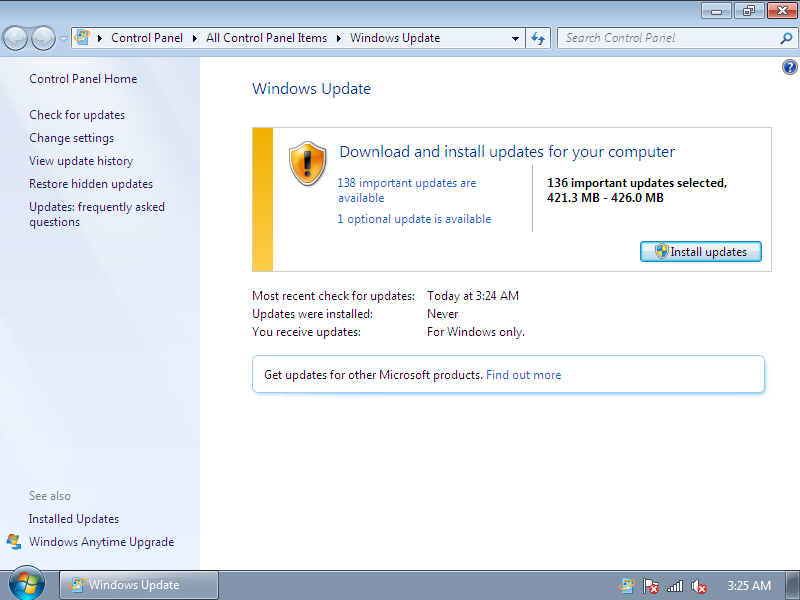Click the Windows Update taskbar button

pyautogui.click(x=139, y=585)
